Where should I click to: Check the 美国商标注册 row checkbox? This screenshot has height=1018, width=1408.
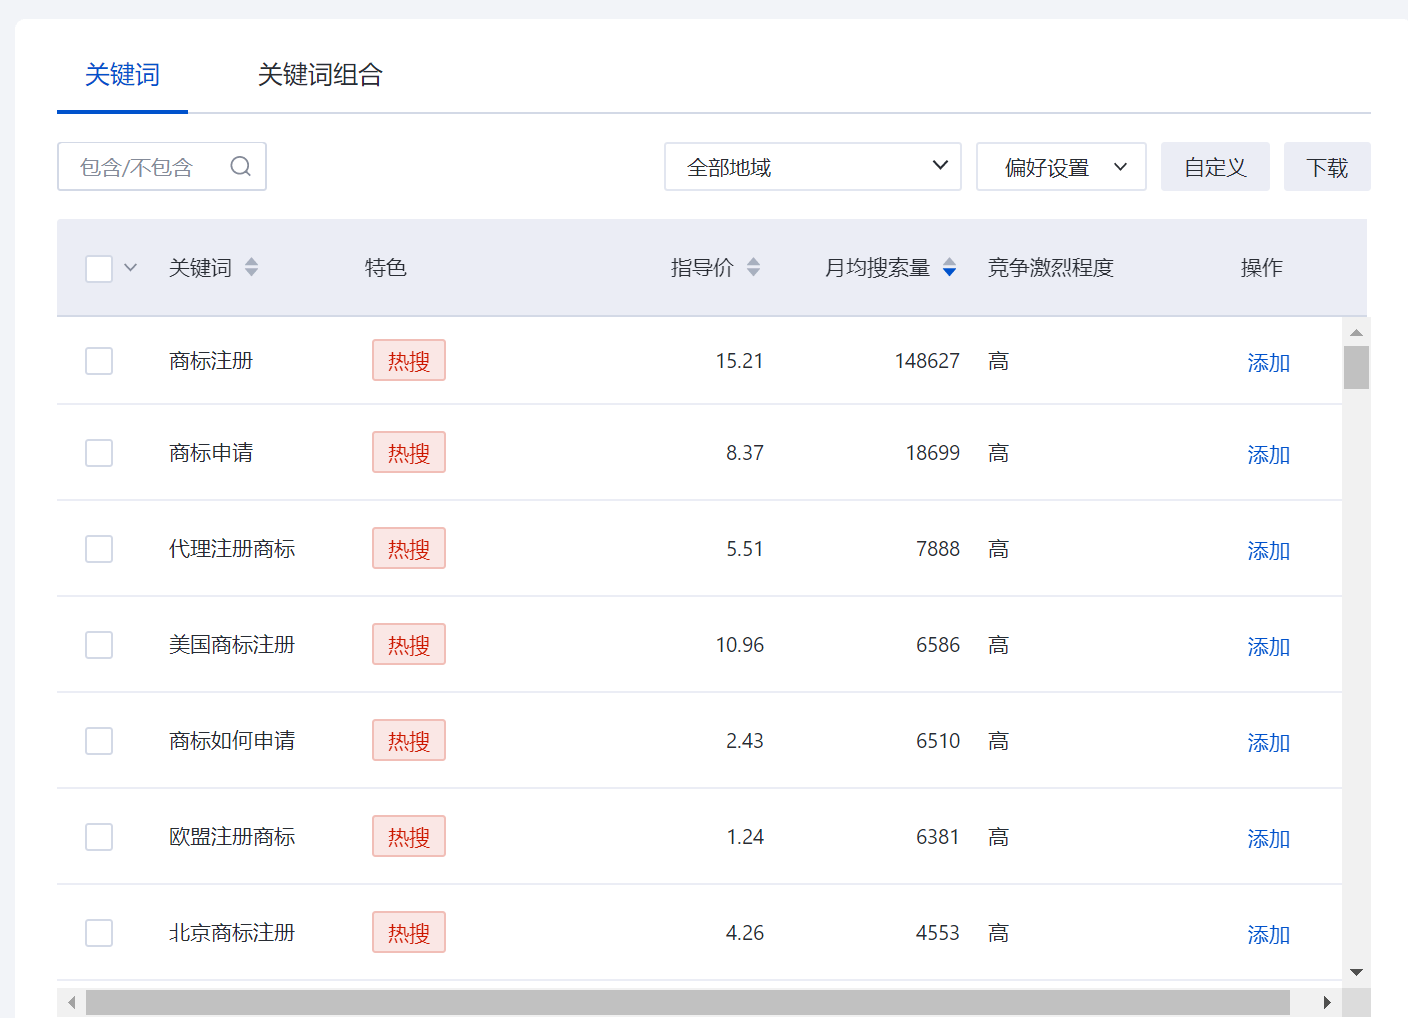pos(99,645)
